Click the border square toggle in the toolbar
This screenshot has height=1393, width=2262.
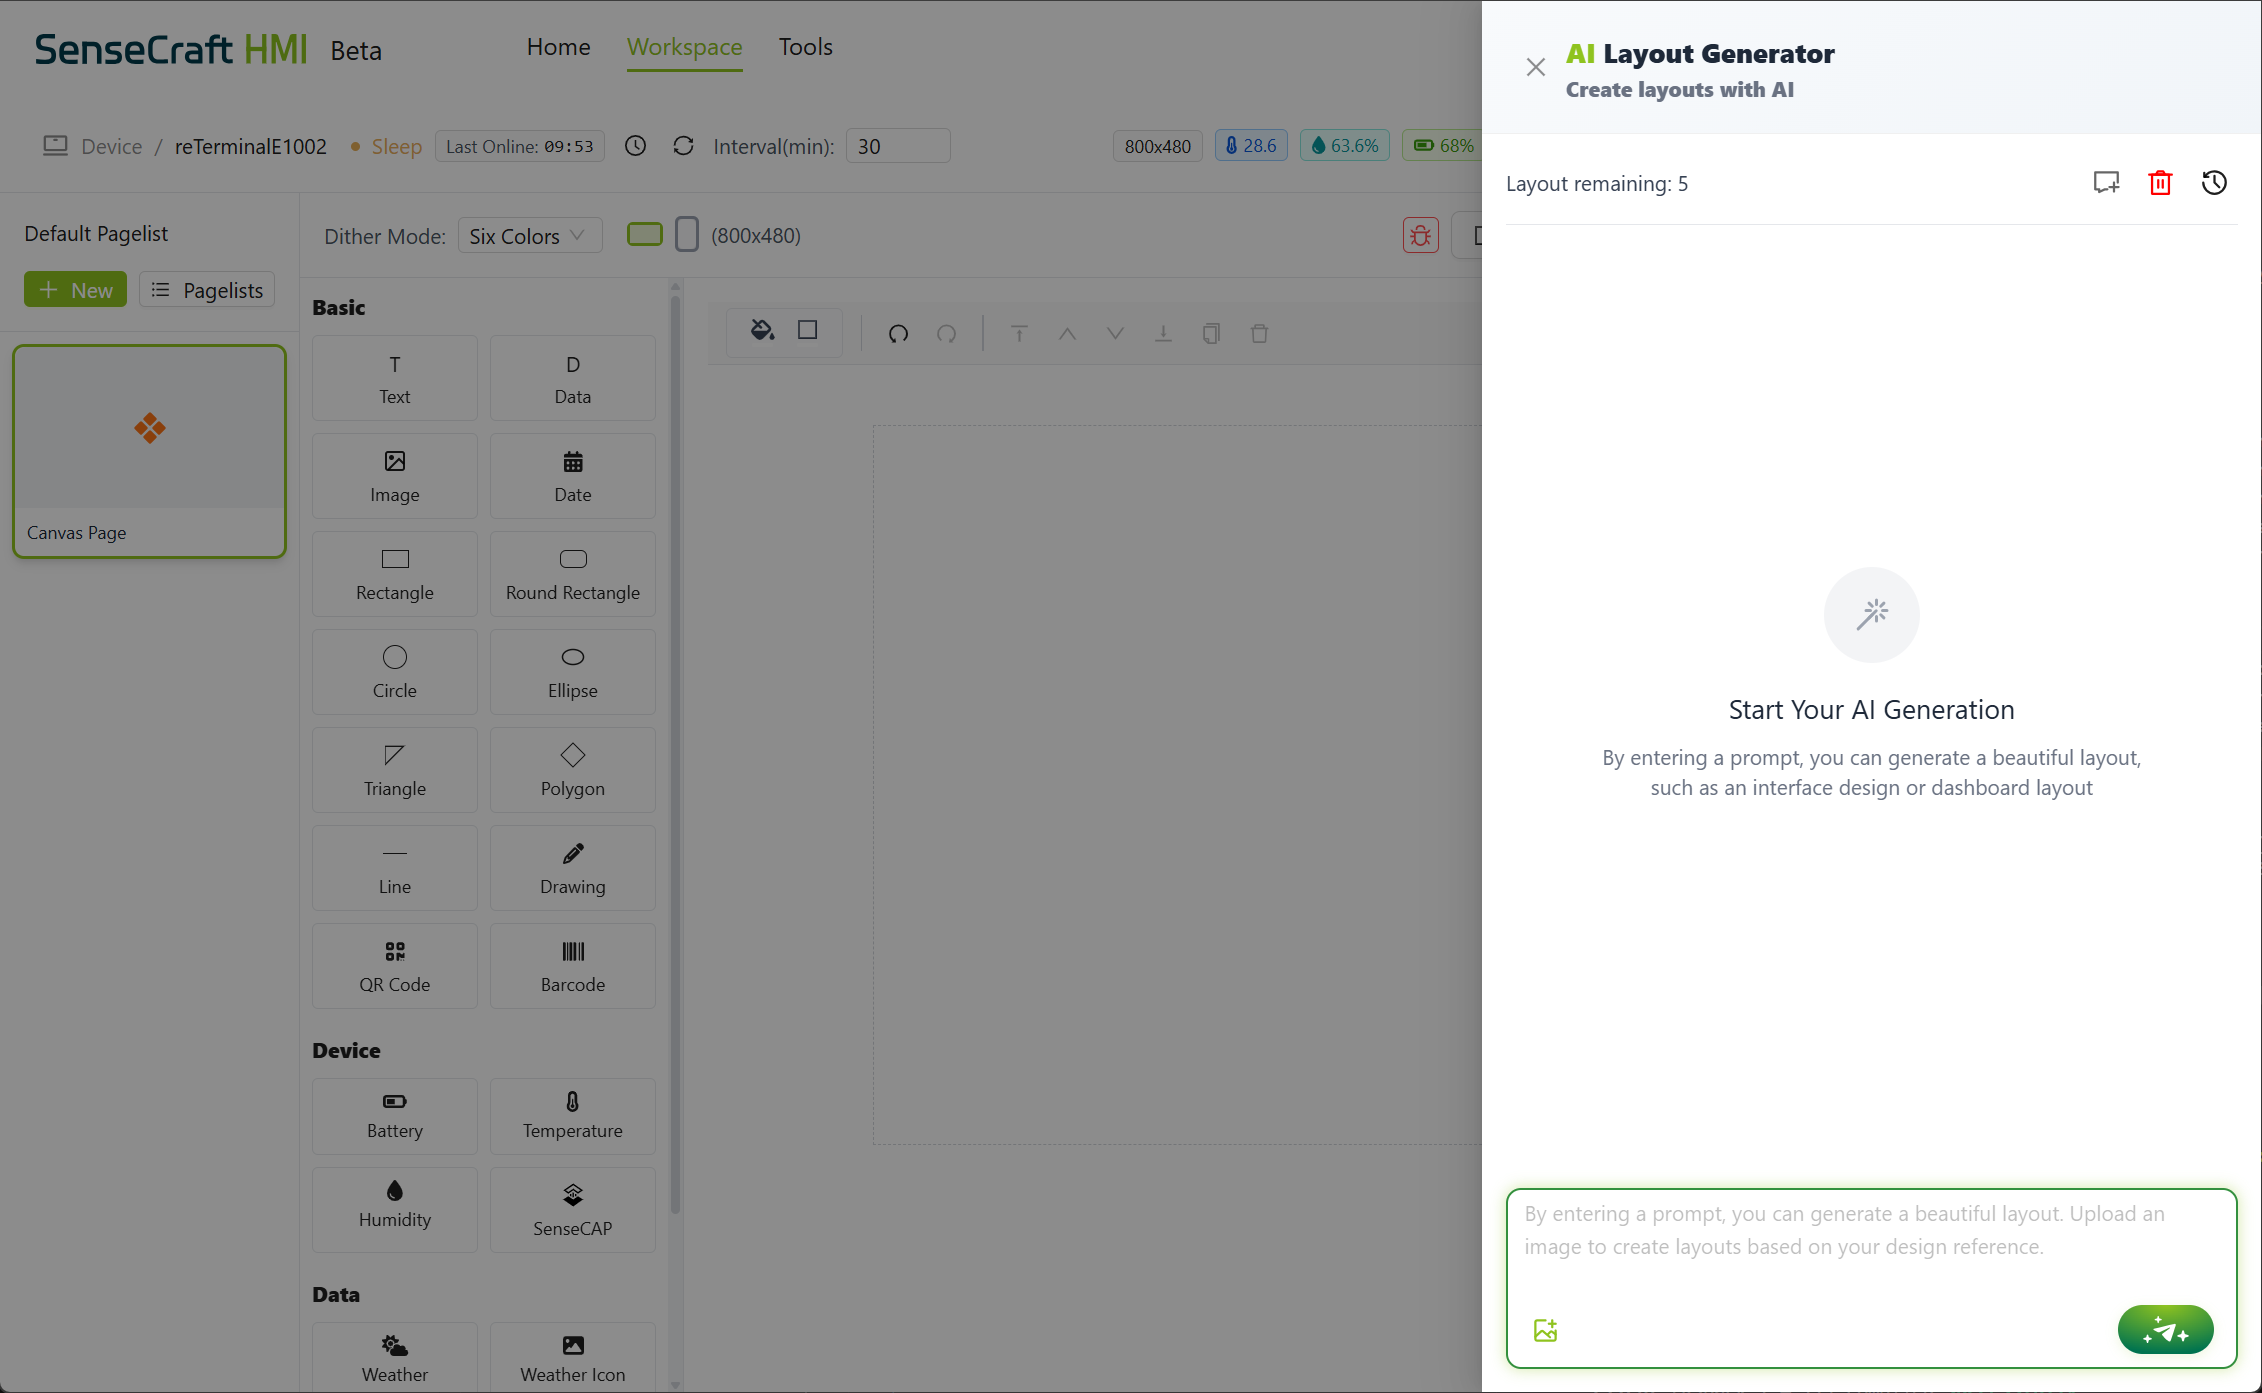pyautogui.click(x=808, y=331)
